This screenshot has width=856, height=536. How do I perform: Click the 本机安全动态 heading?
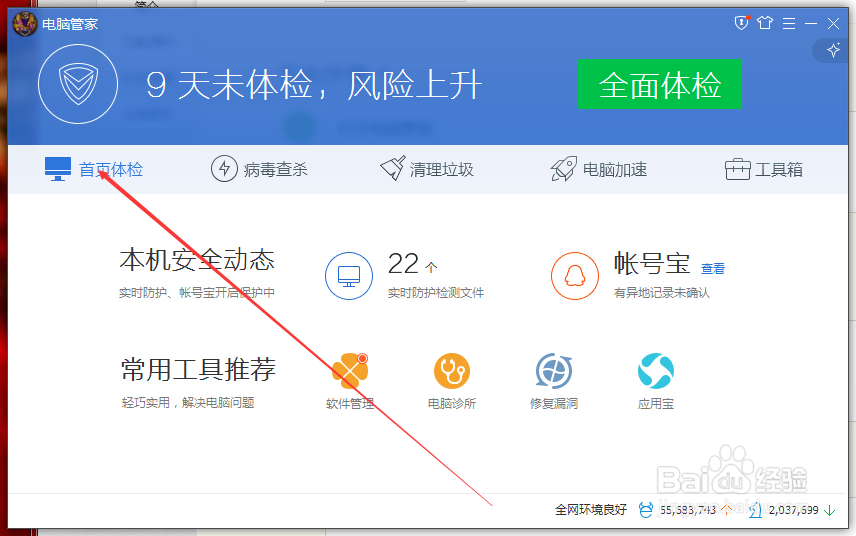[x=197, y=260]
